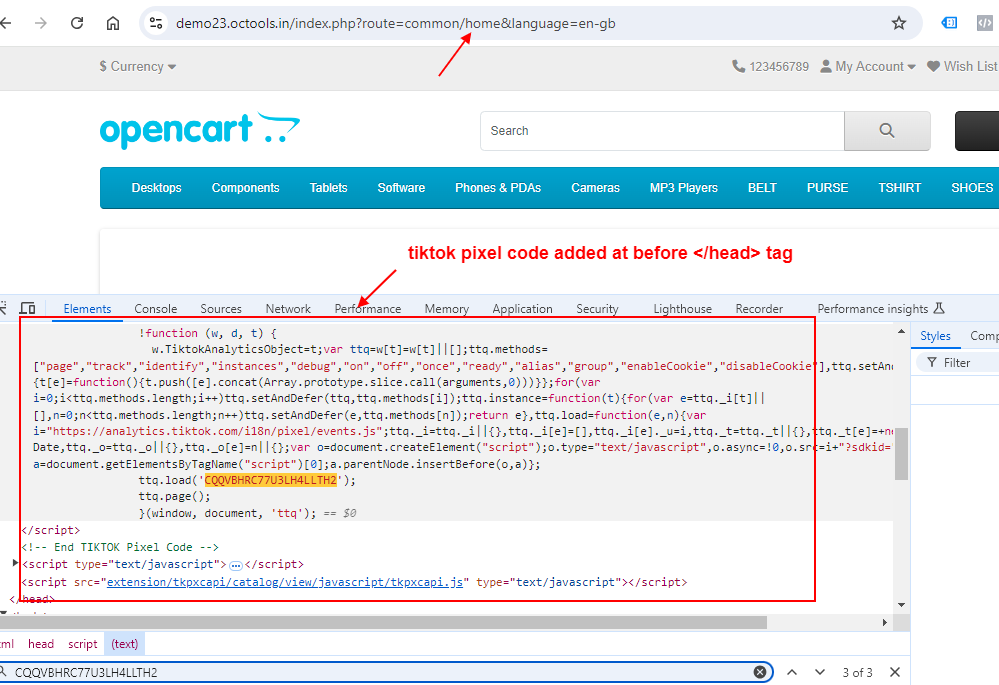Select the Styles sidebar tab
The image size is (999, 685).
[x=935, y=336]
